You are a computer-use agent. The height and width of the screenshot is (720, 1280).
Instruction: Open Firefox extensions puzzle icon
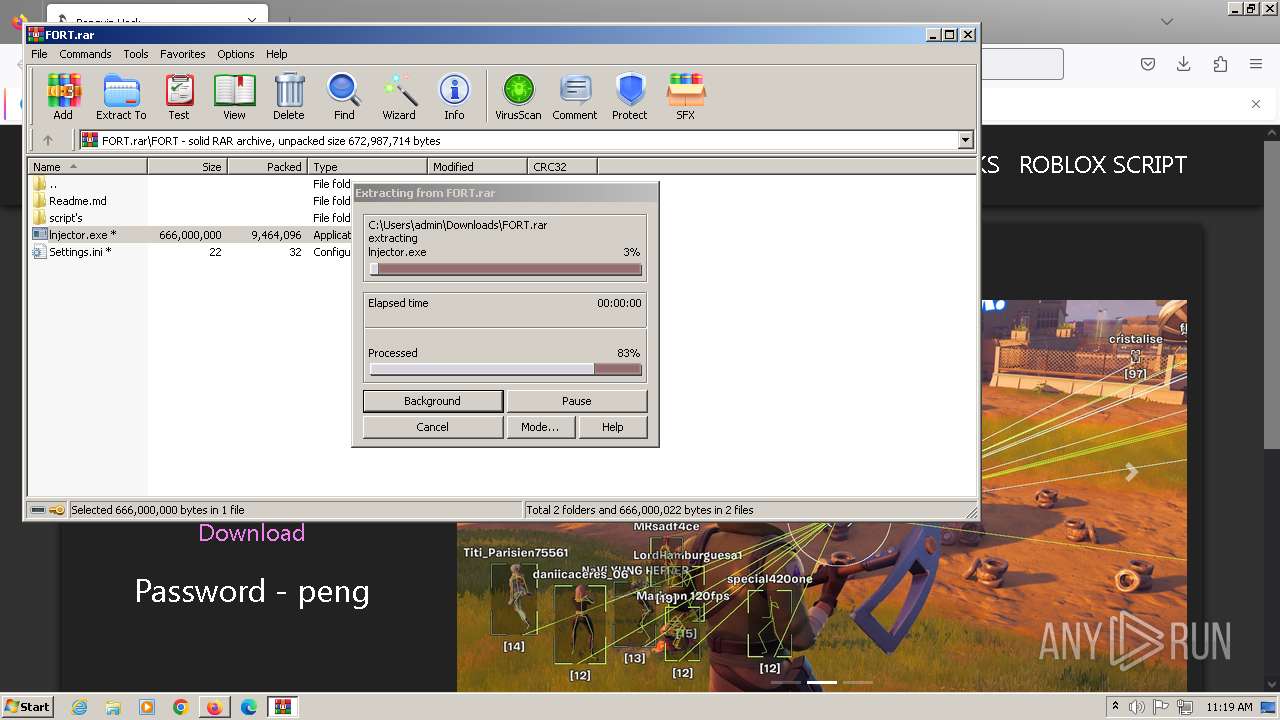(x=1220, y=64)
